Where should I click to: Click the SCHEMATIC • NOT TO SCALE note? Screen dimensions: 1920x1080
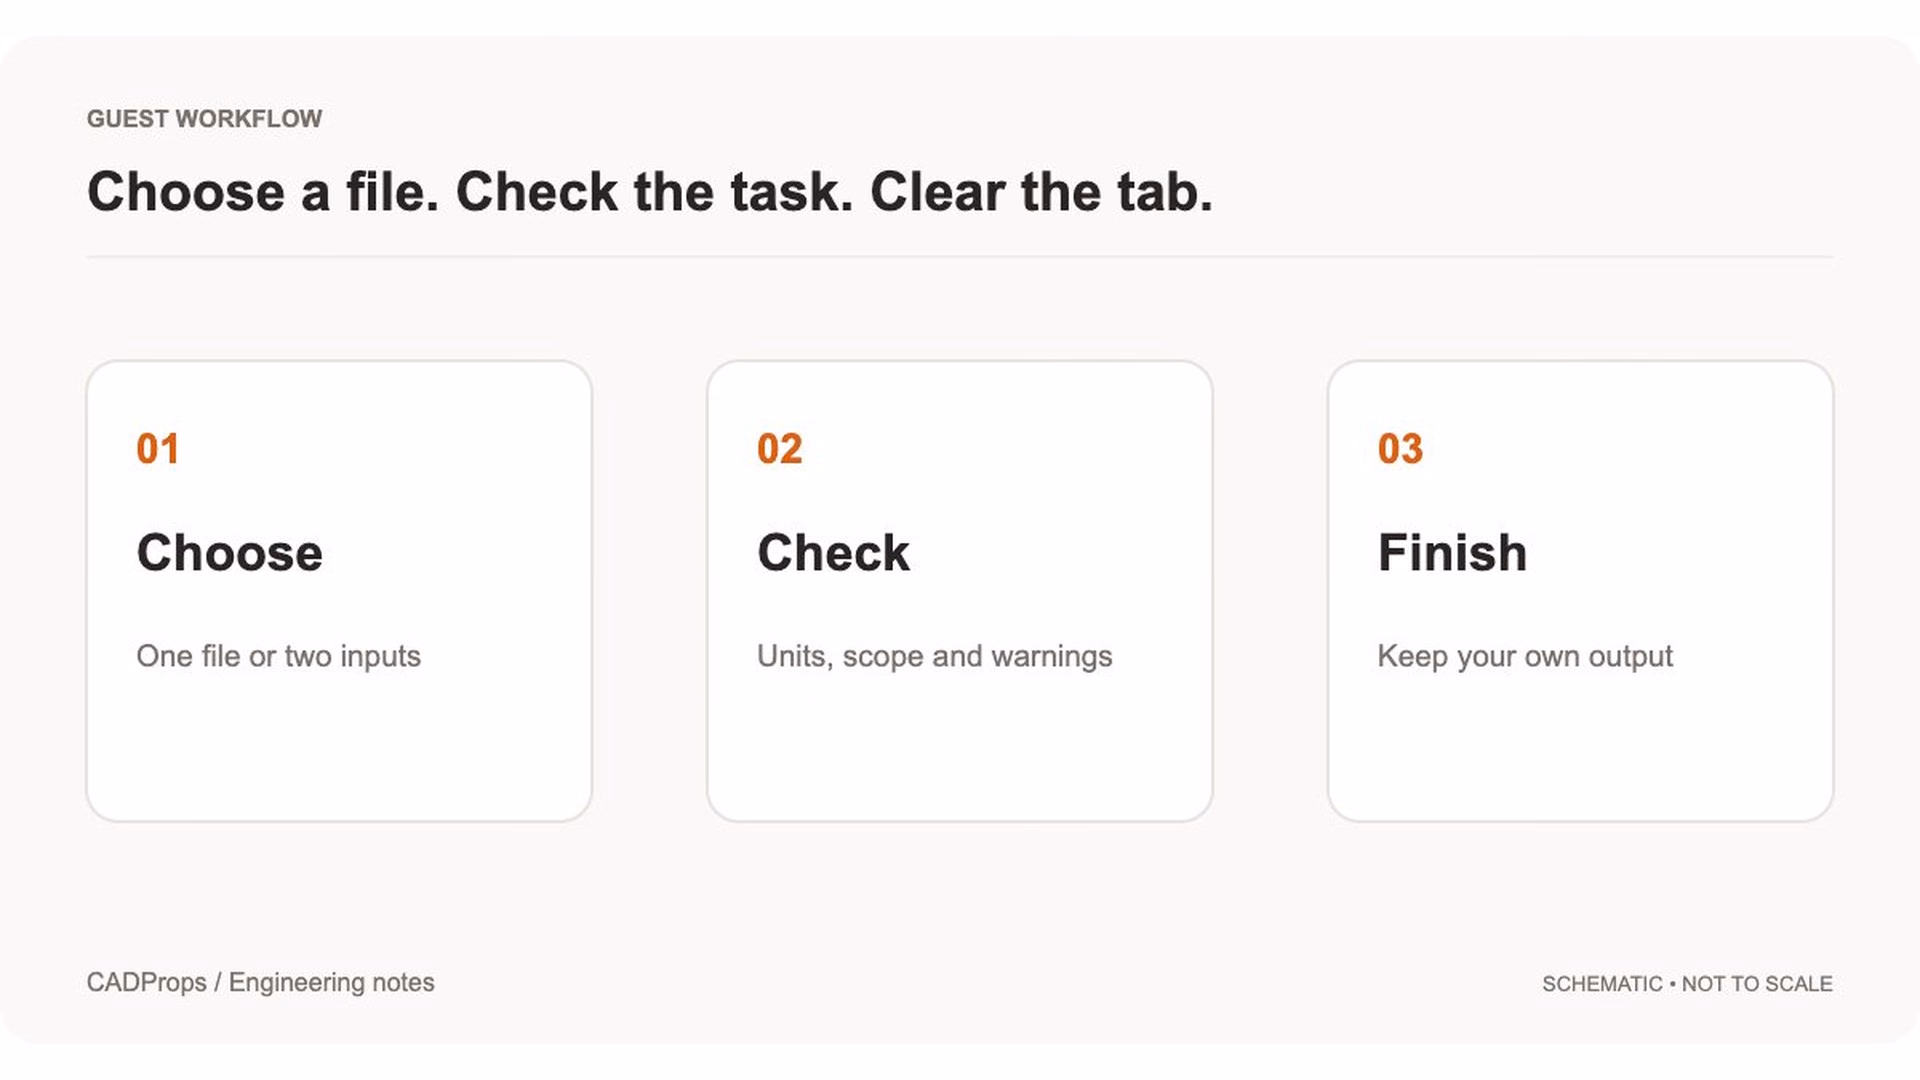pyautogui.click(x=1687, y=984)
